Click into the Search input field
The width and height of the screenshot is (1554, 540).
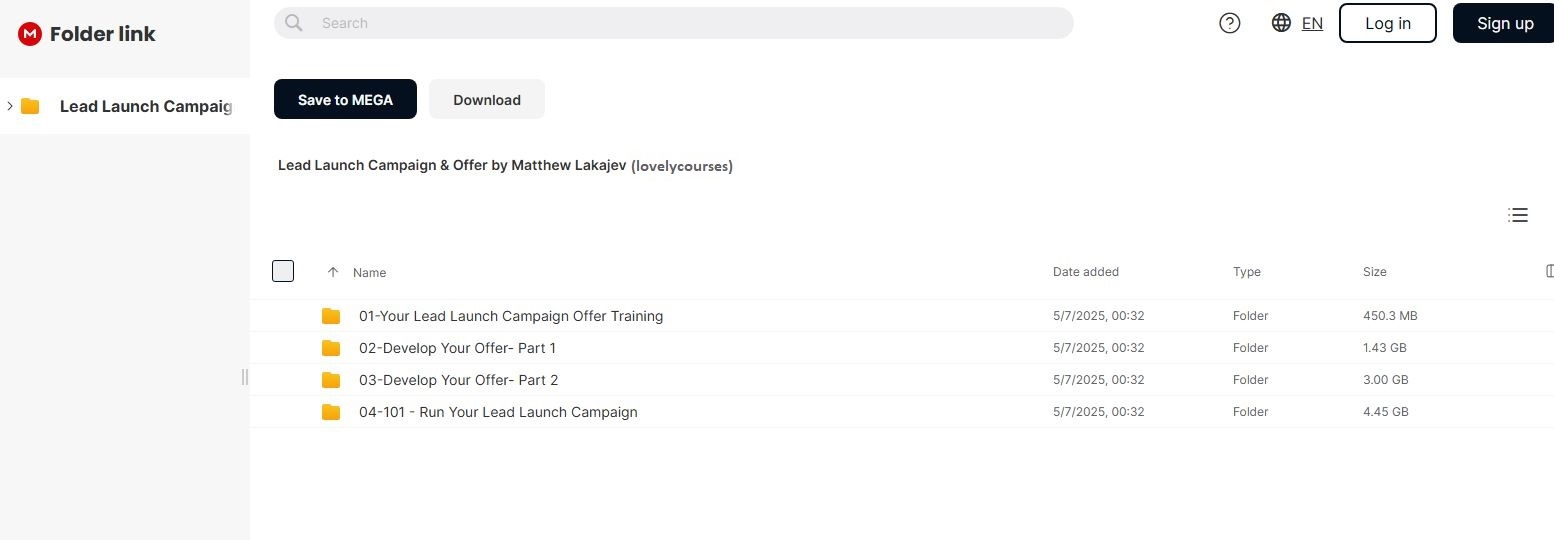(680, 23)
